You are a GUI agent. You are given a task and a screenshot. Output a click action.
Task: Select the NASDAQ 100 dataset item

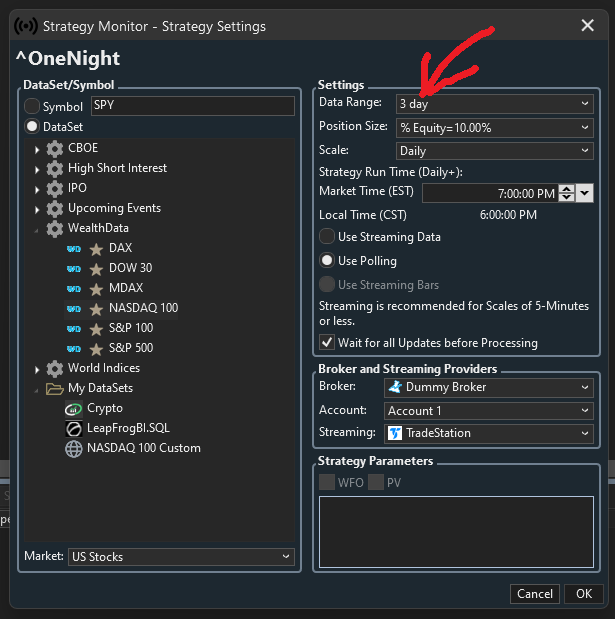pyautogui.click(x=142, y=308)
